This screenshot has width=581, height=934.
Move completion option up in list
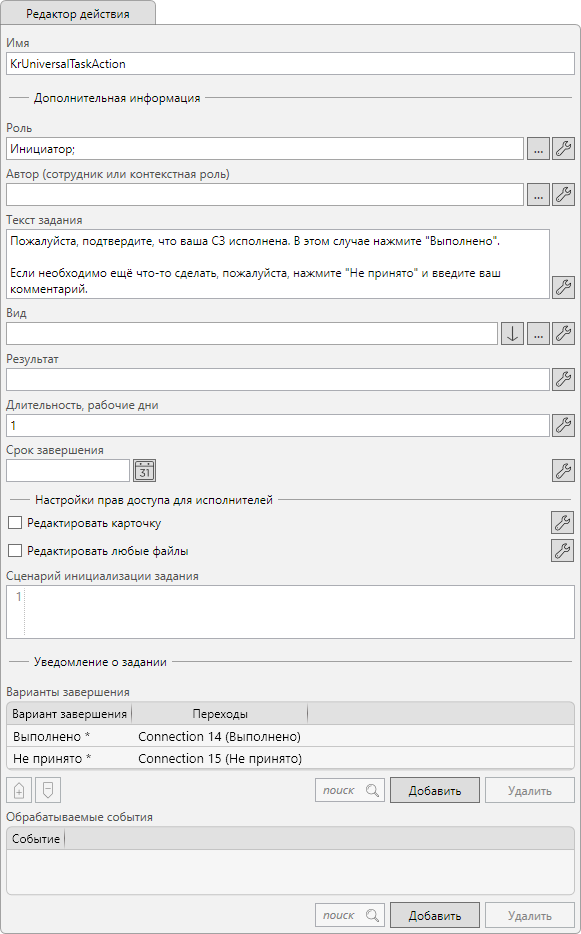point(19,790)
